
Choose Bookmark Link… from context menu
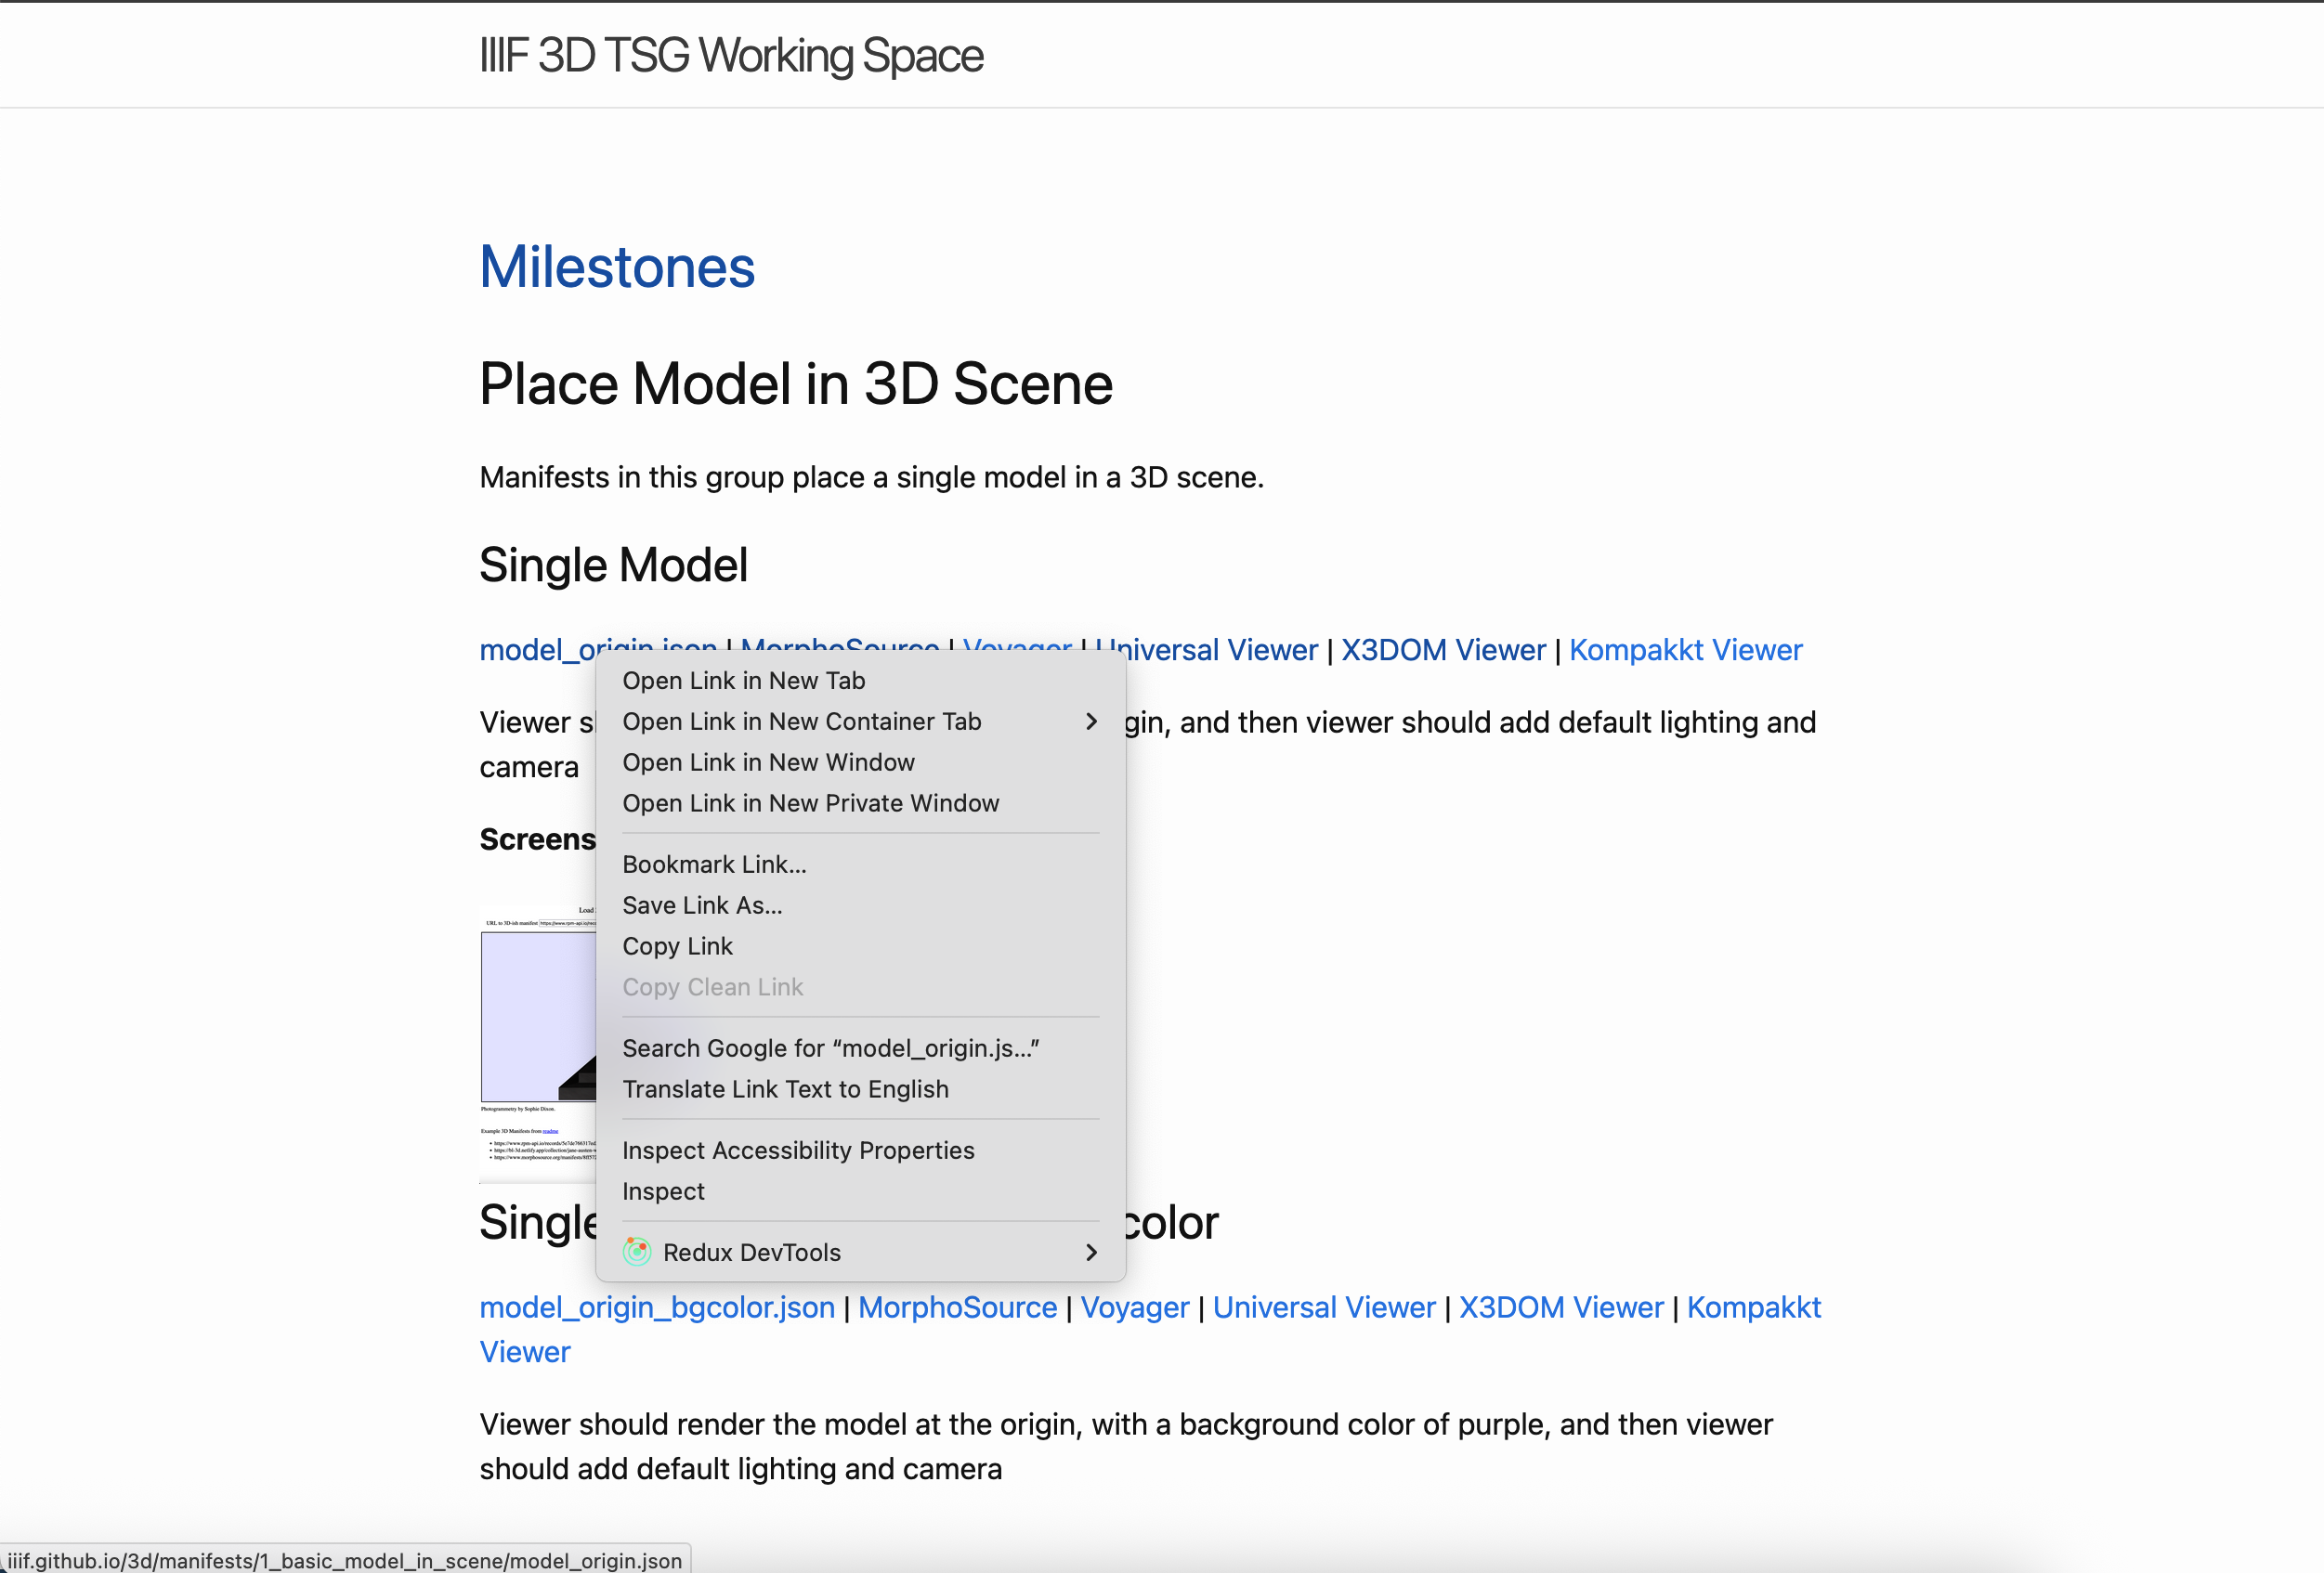[x=714, y=864]
